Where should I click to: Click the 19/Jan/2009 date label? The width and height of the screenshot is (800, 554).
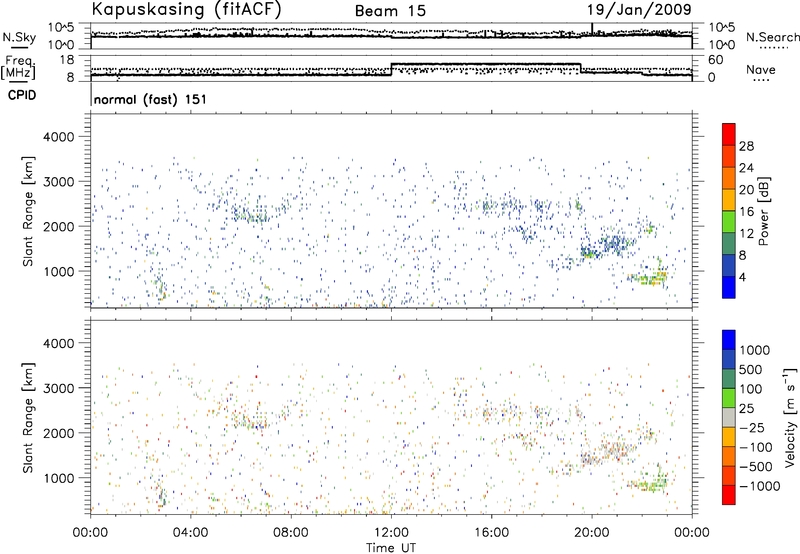tap(639, 10)
